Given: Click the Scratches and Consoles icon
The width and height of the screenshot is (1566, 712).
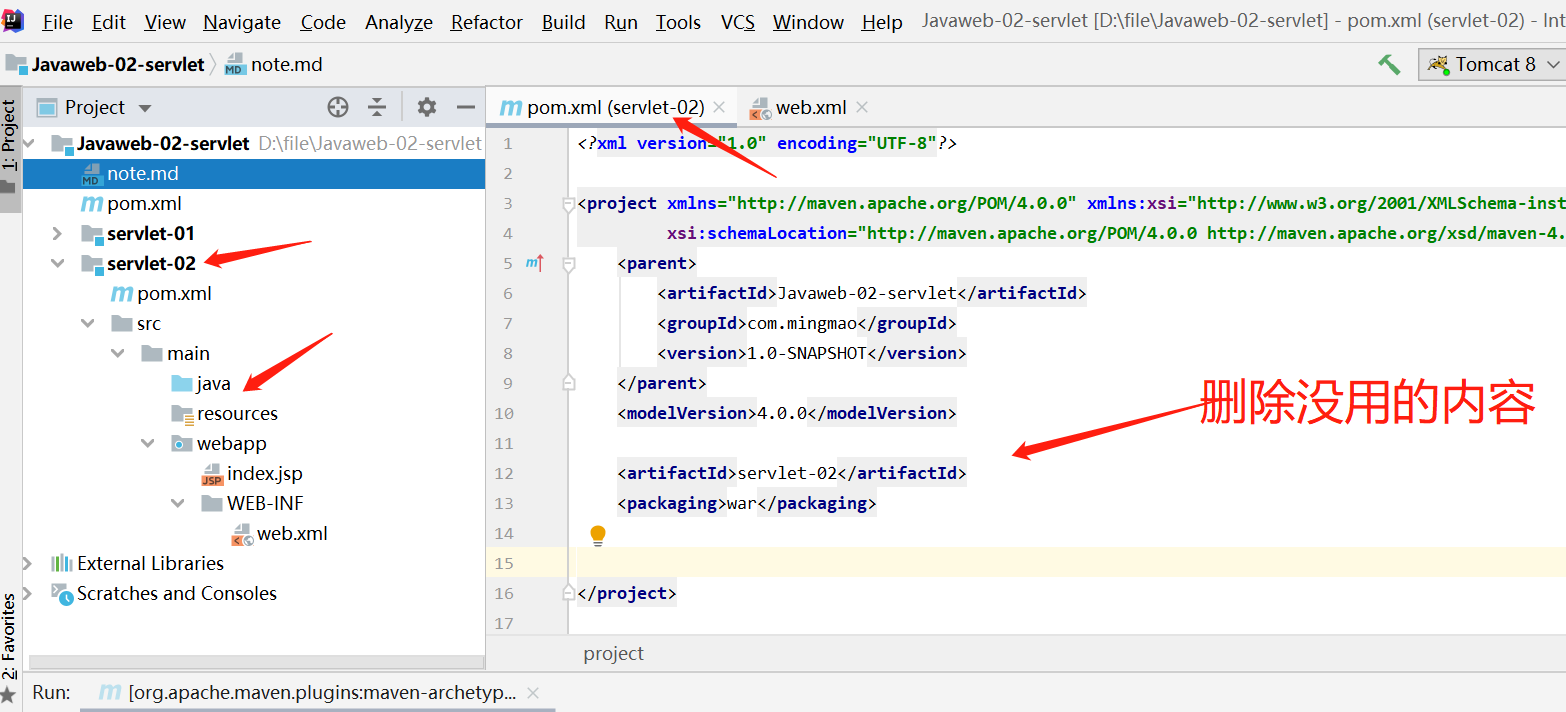Looking at the screenshot, I should [62, 594].
